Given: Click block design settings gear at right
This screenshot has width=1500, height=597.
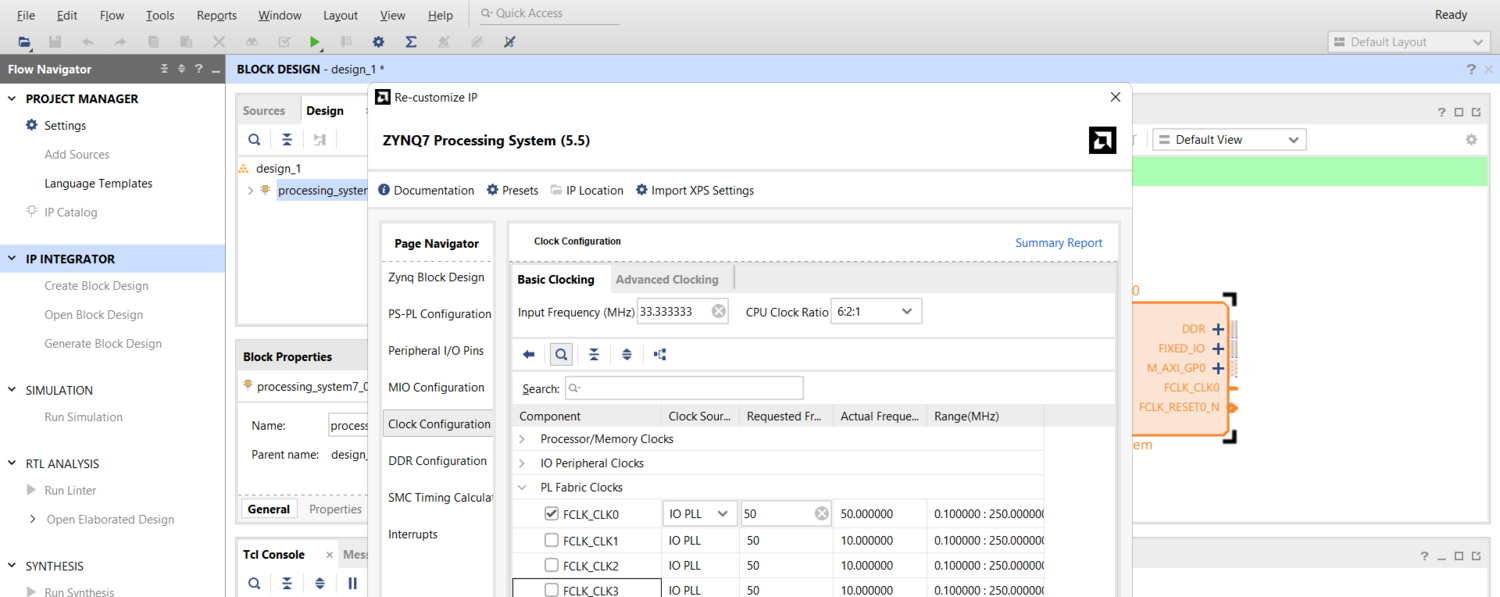Looking at the screenshot, I should click(x=1471, y=140).
